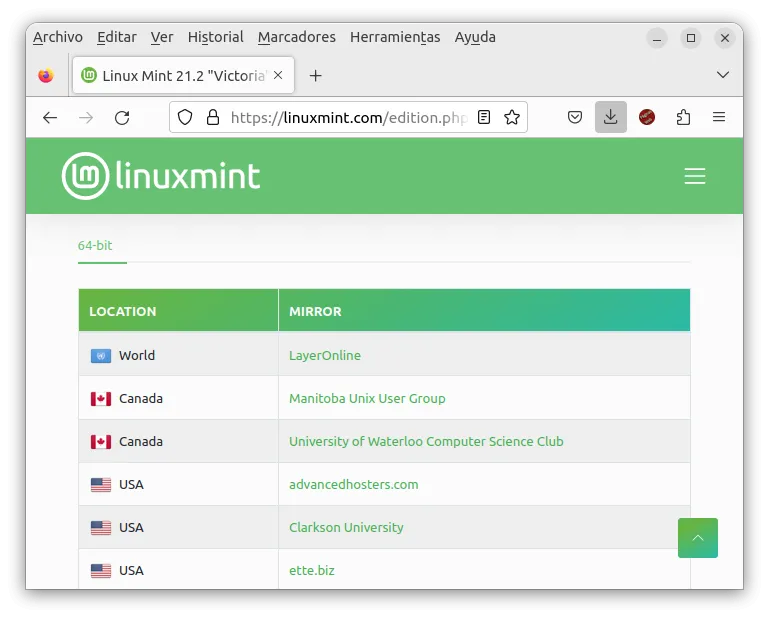The width and height of the screenshot is (769, 618).
Task: Open the advancedhosters.com mirror link
Action: click(x=354, y=485)
